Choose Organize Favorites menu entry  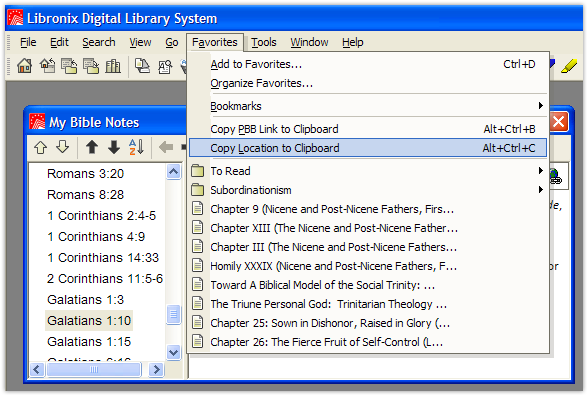[368, 83]
